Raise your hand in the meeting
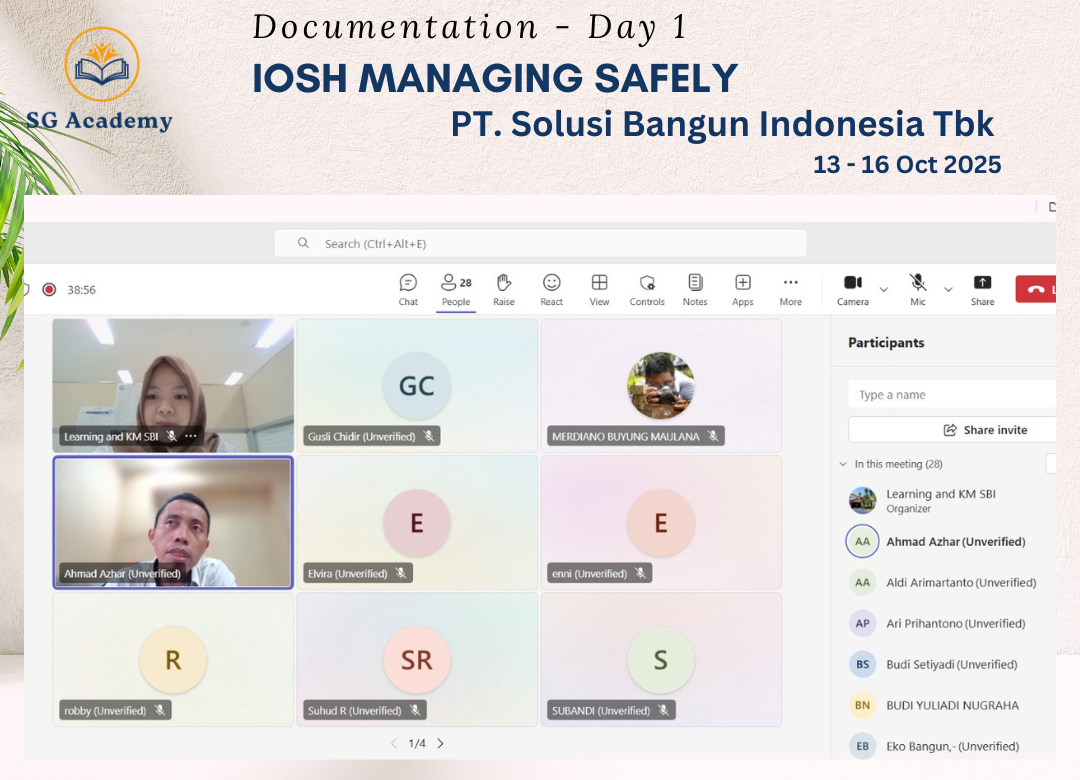This screenshot has height=780, width=1080. (504, 289)
